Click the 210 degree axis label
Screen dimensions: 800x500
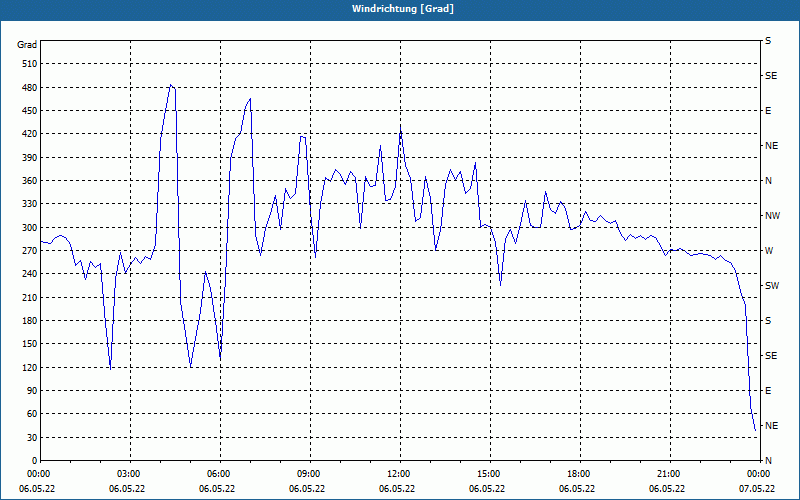[x=30, y=297]
